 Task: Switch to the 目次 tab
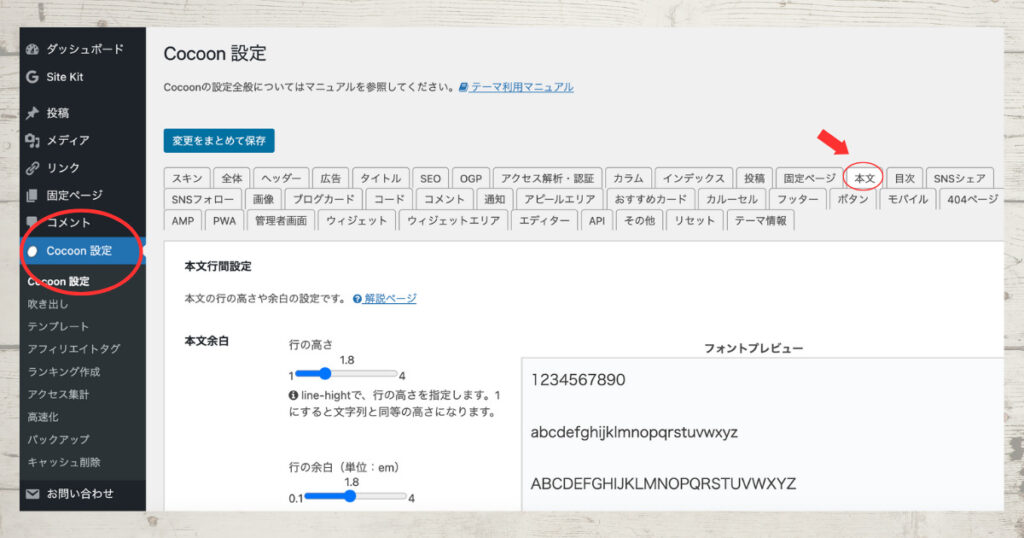[x=904, y=178]
